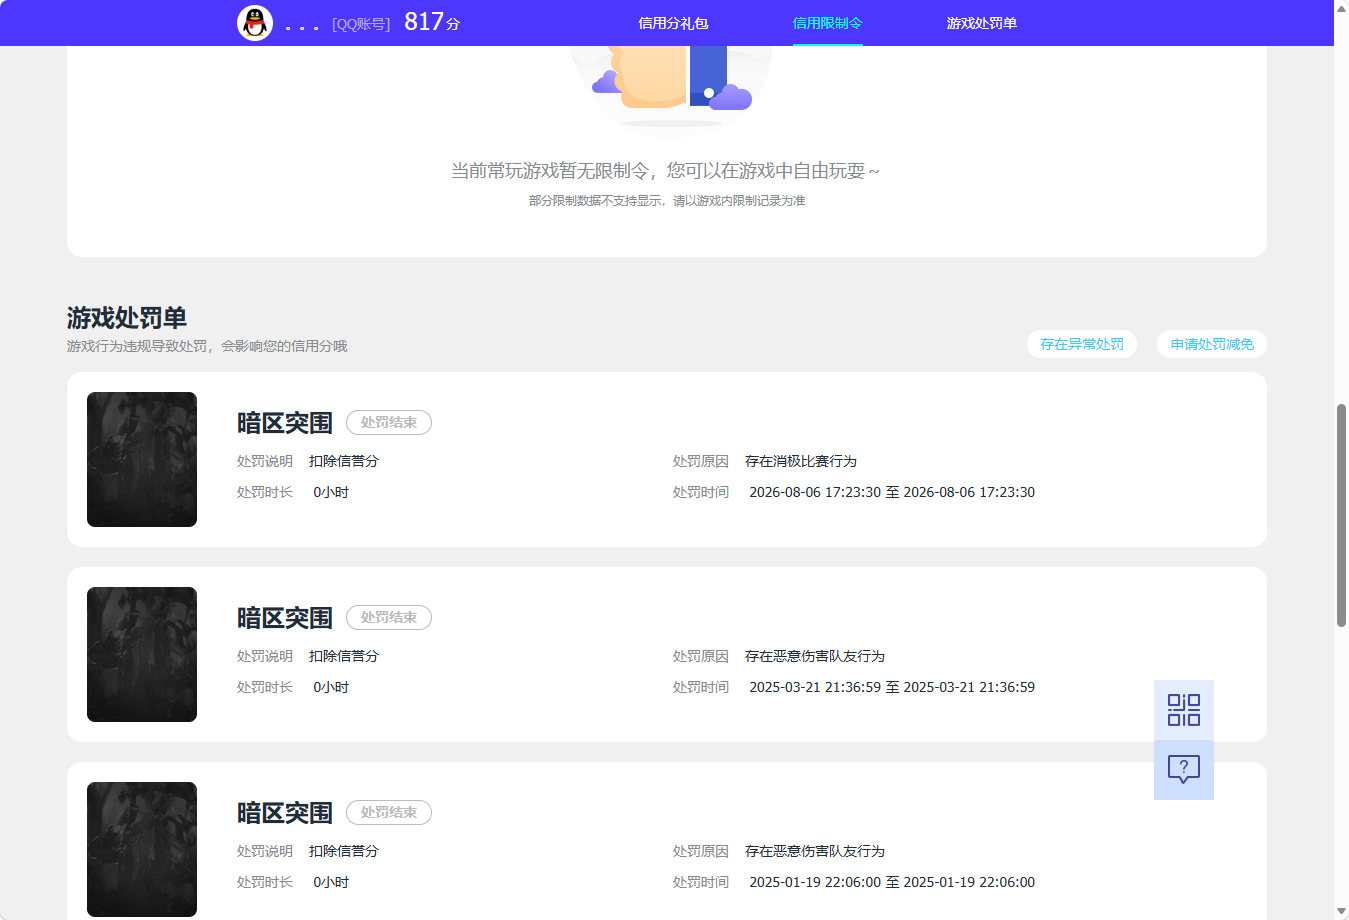This screenshot has width=1349, height=920.
Task: Click 暗区突围 title of 2025-01-19 record
Action: click(x=285, y=813)
